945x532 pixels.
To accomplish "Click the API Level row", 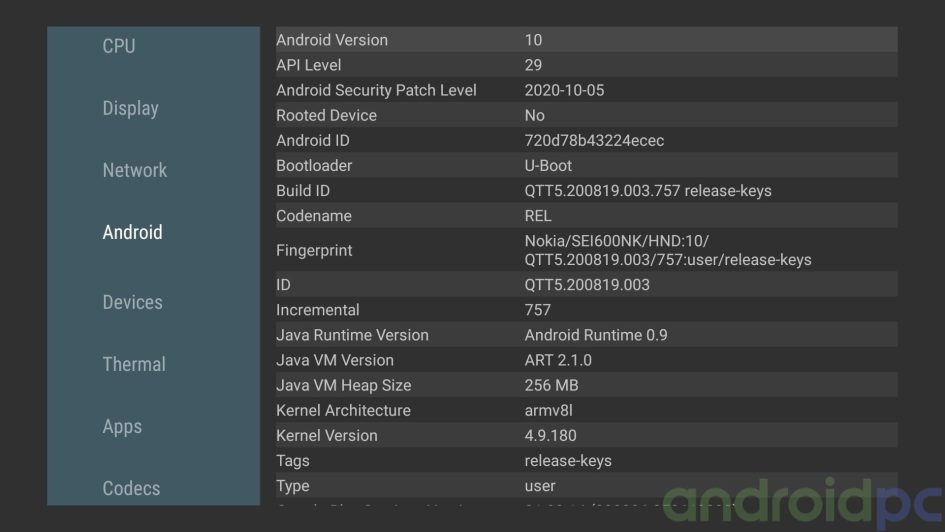I will [586, 65].
